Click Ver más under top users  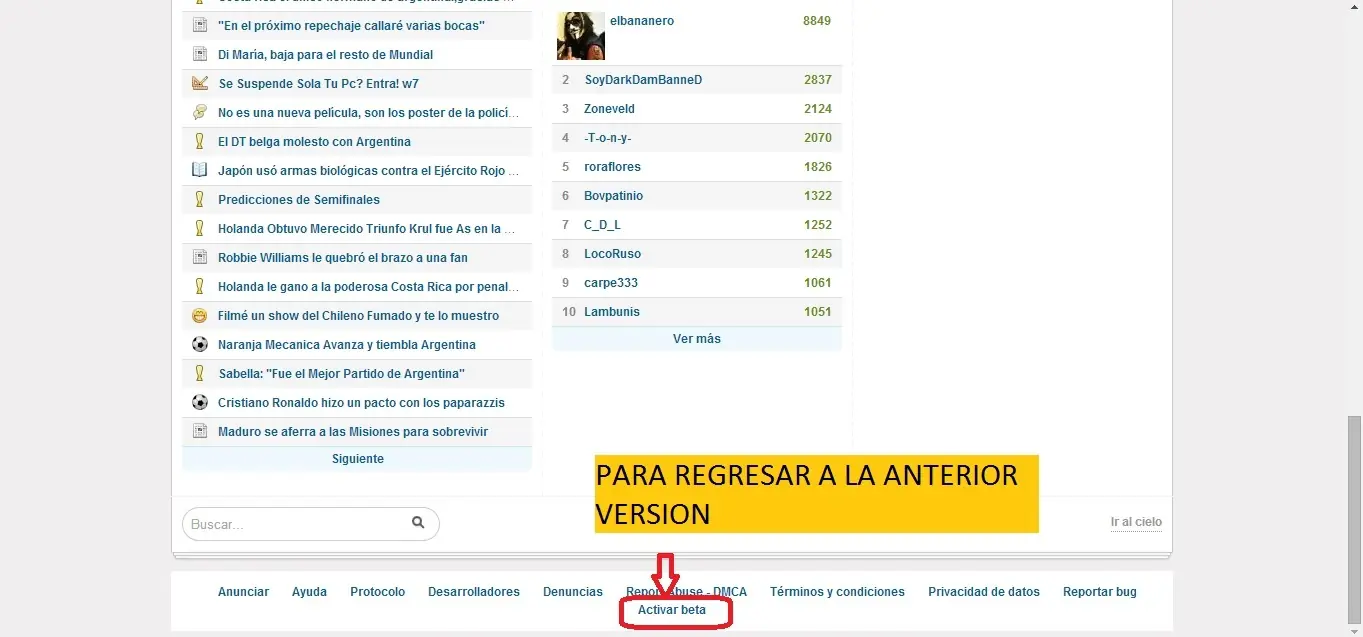[x=697, y=338]
